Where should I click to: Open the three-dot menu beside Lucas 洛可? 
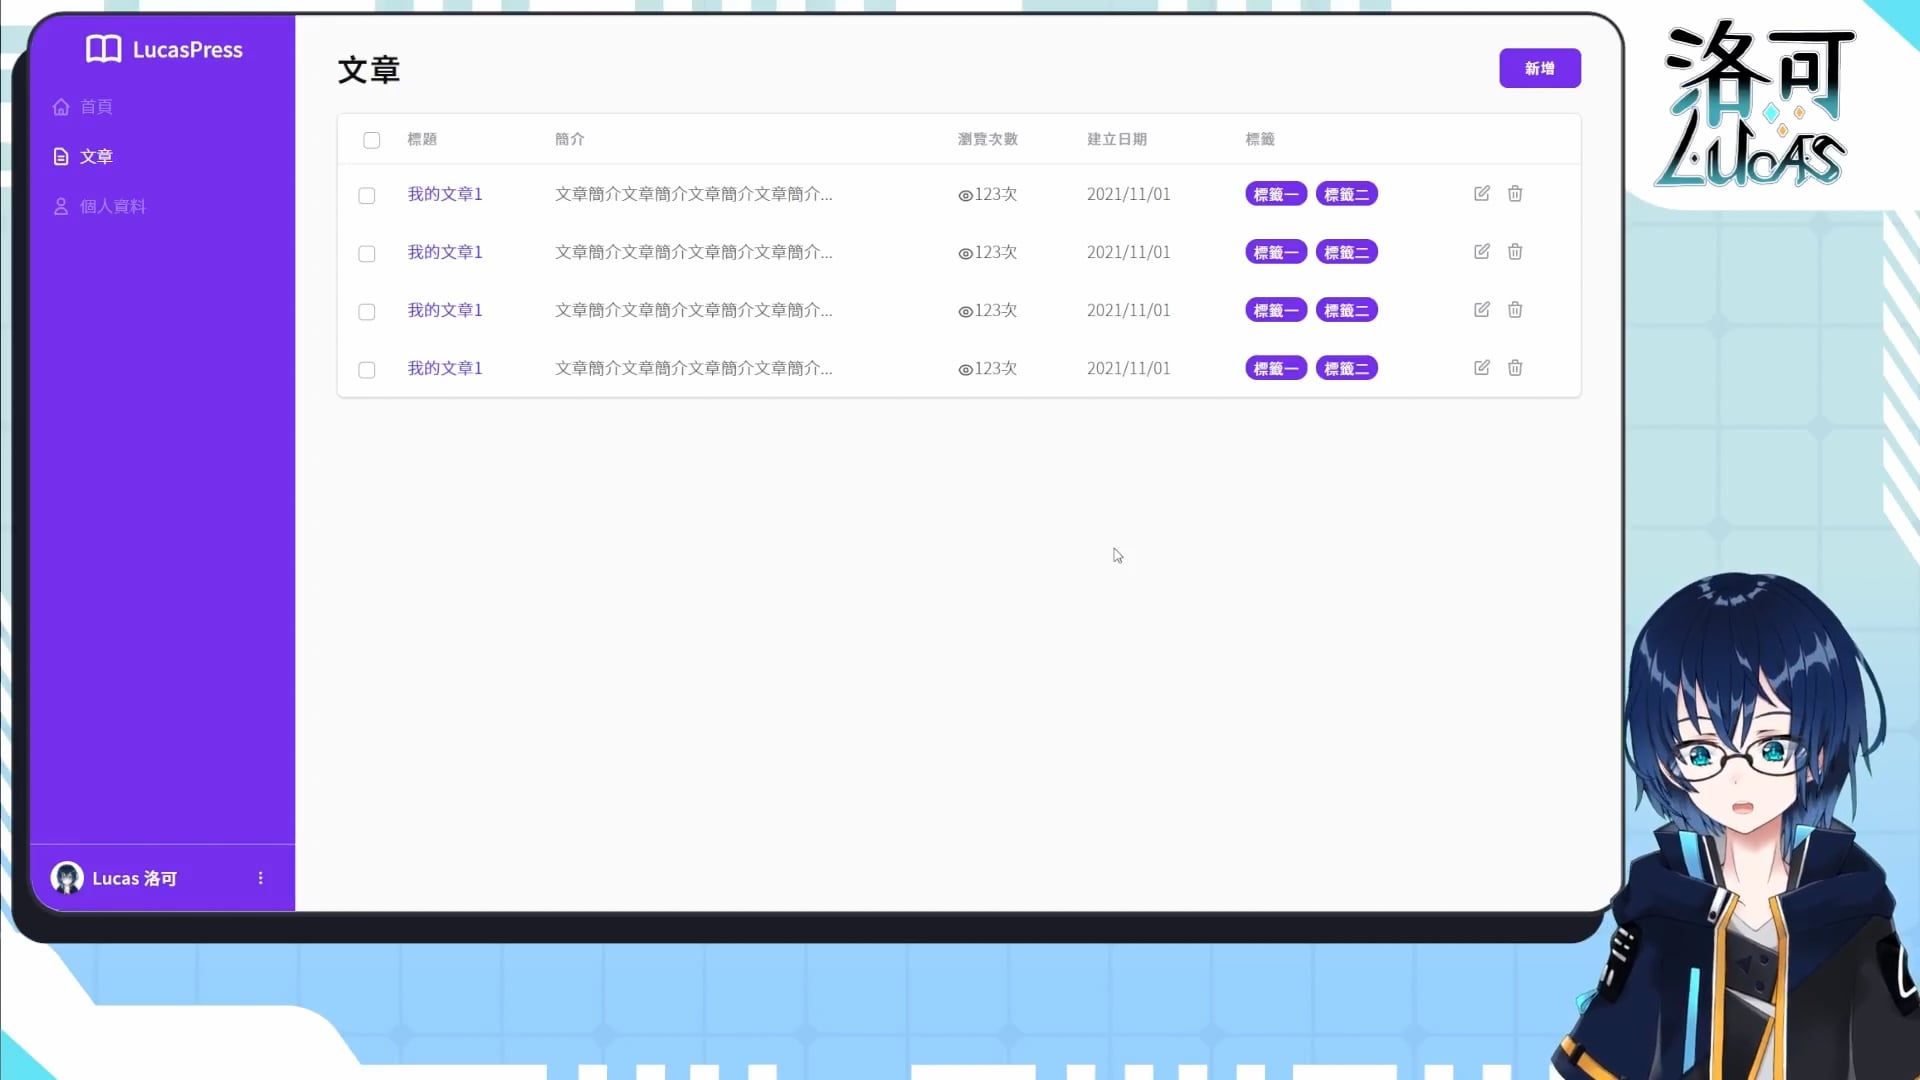261,878
